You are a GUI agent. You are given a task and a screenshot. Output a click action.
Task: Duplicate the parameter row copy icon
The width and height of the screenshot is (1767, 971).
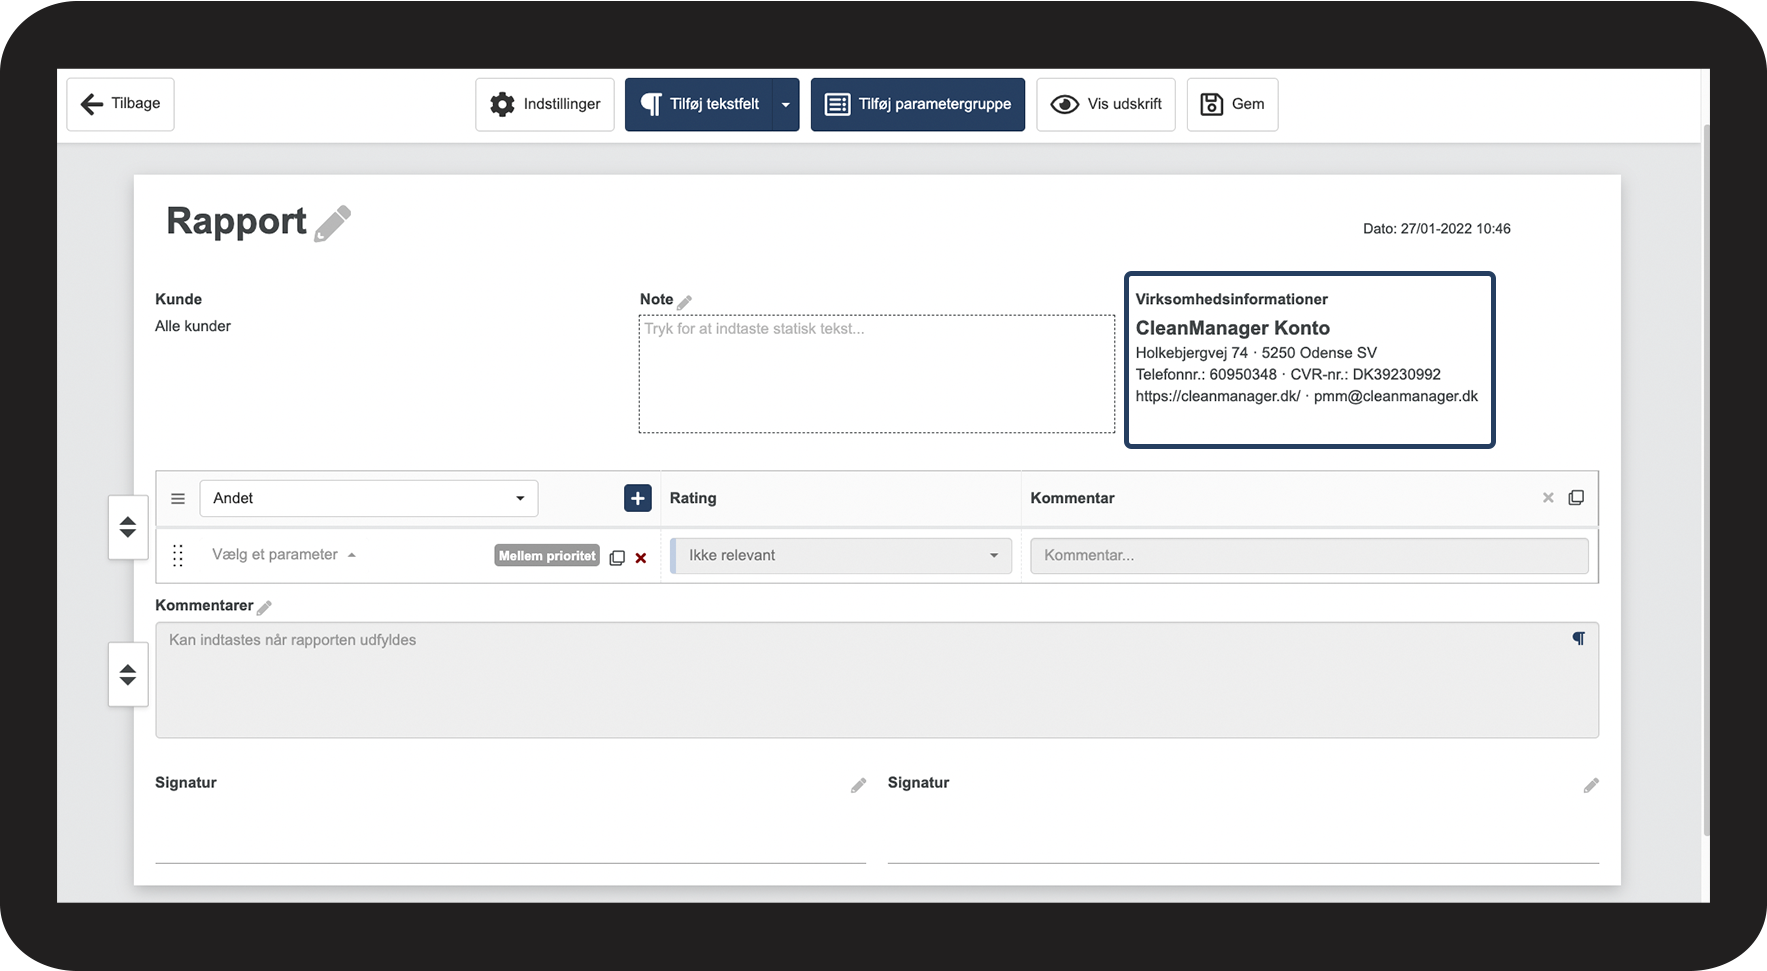[x=617, y=558]
